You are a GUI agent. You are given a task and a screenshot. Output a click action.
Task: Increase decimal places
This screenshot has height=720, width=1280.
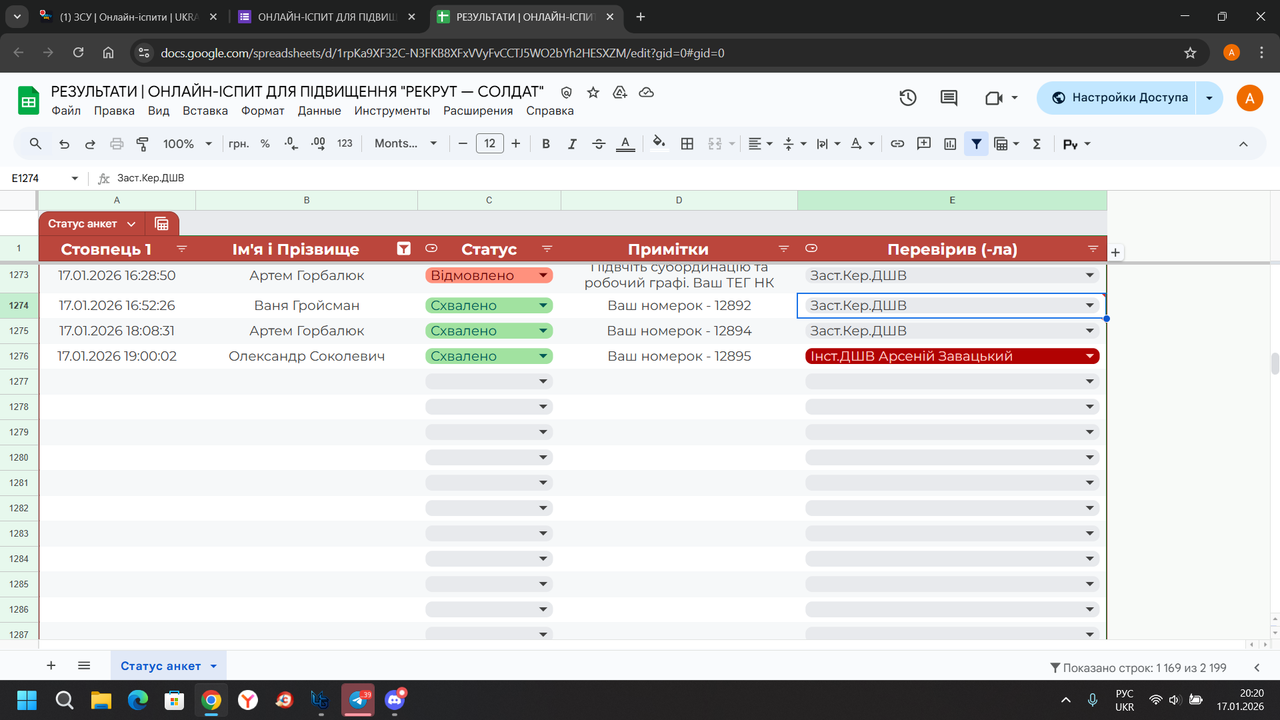(x=318, y=144)
